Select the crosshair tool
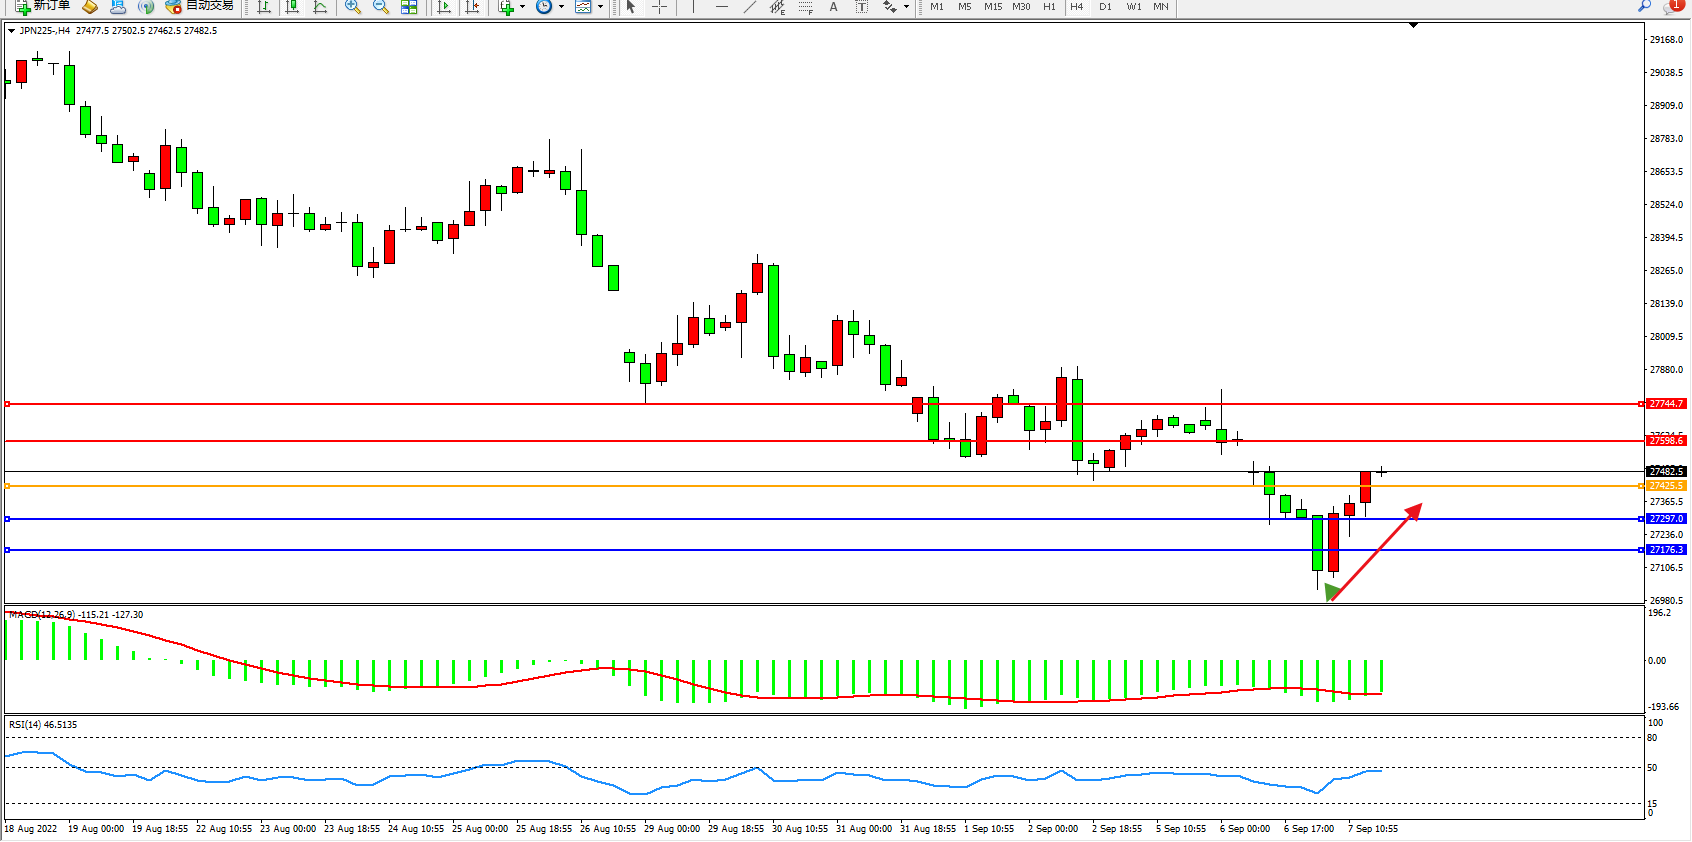 (660, 7)
